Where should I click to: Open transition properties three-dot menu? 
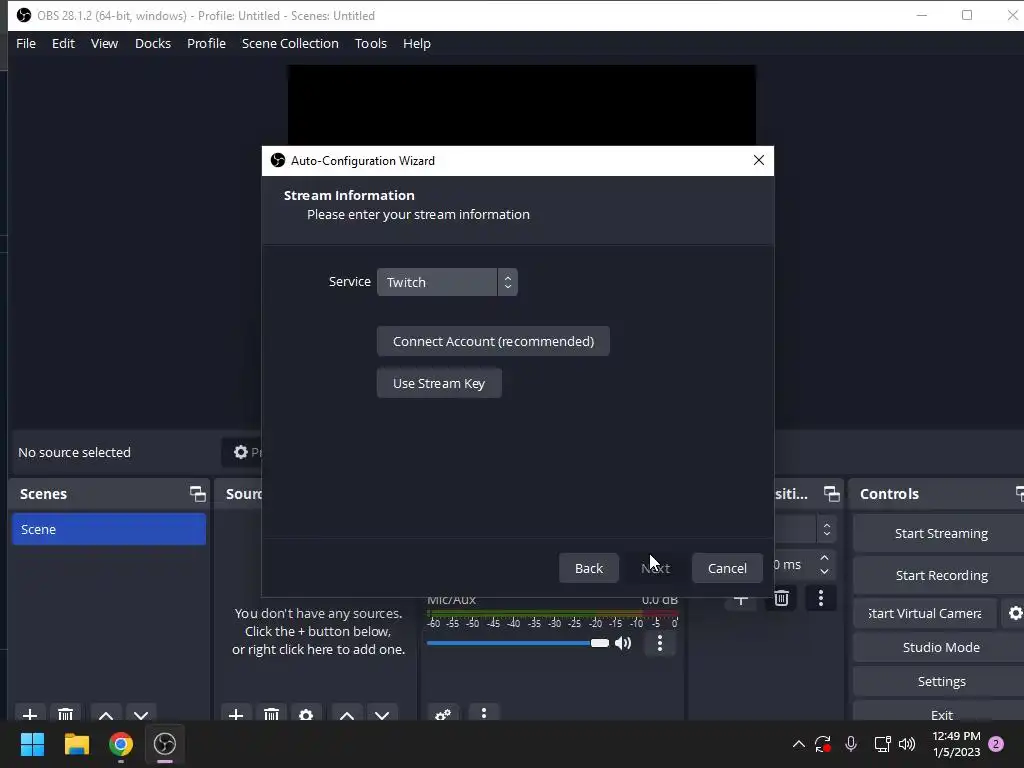[821, 598]
